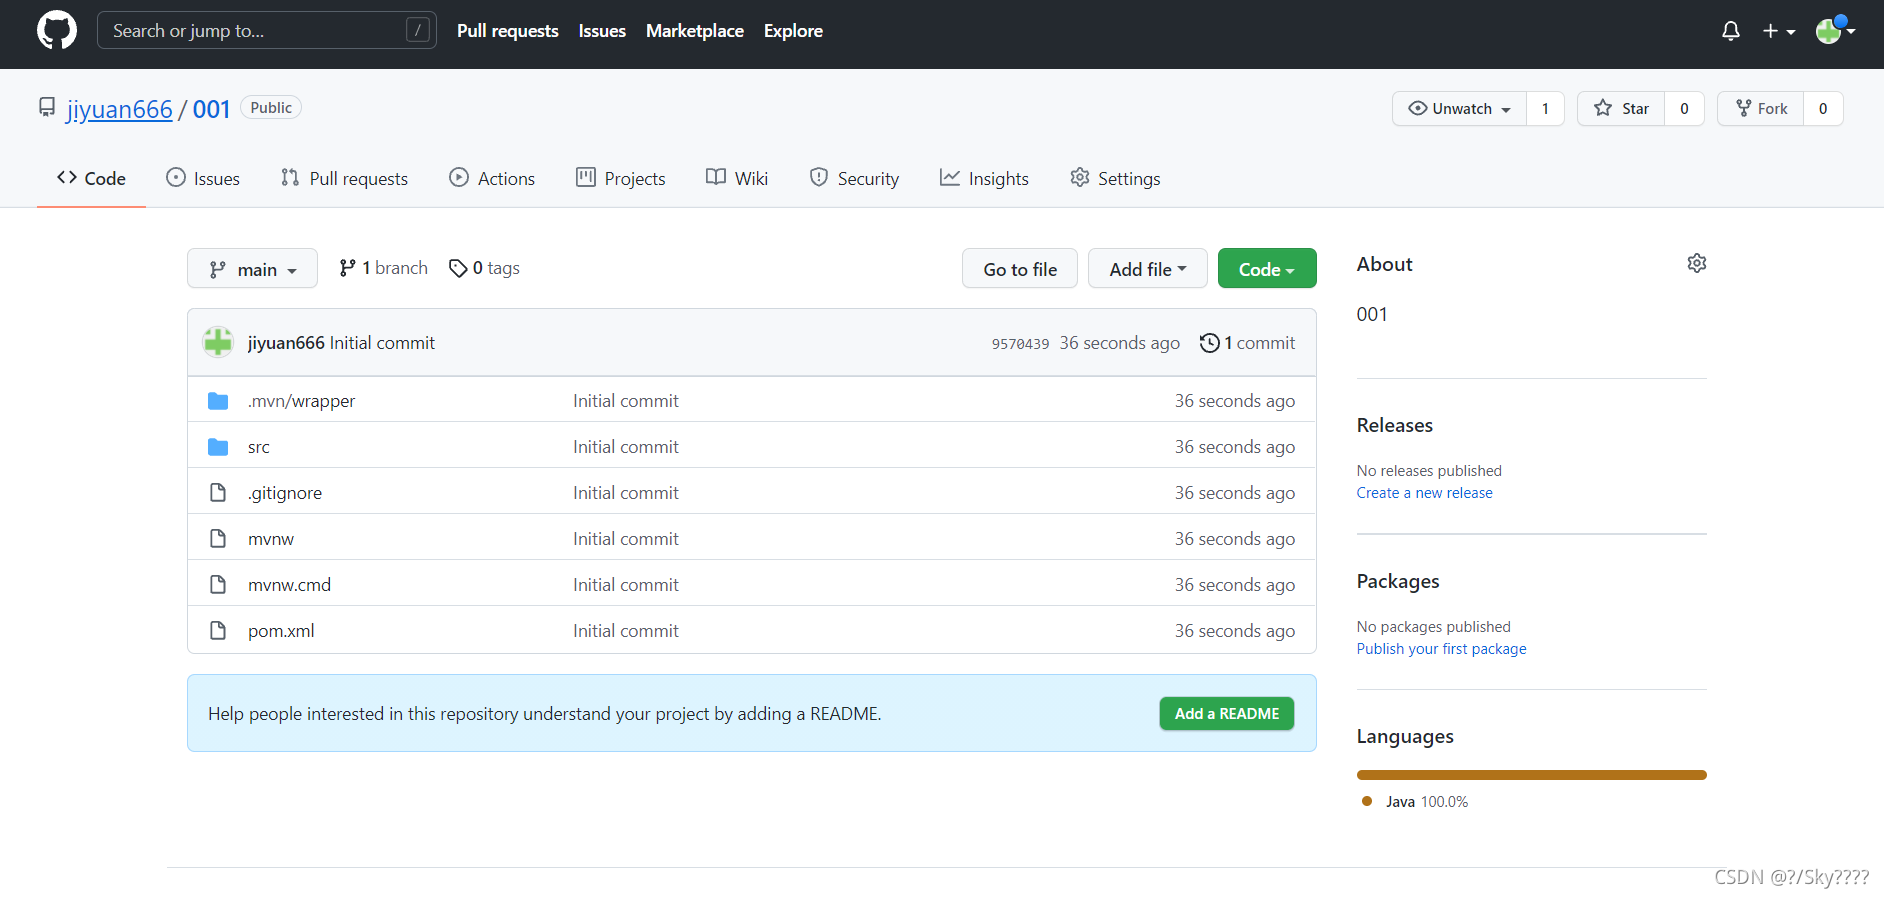Click Publish your first package link
Viewport: 1884px width, 898px height.
[x=1441, y=649]
